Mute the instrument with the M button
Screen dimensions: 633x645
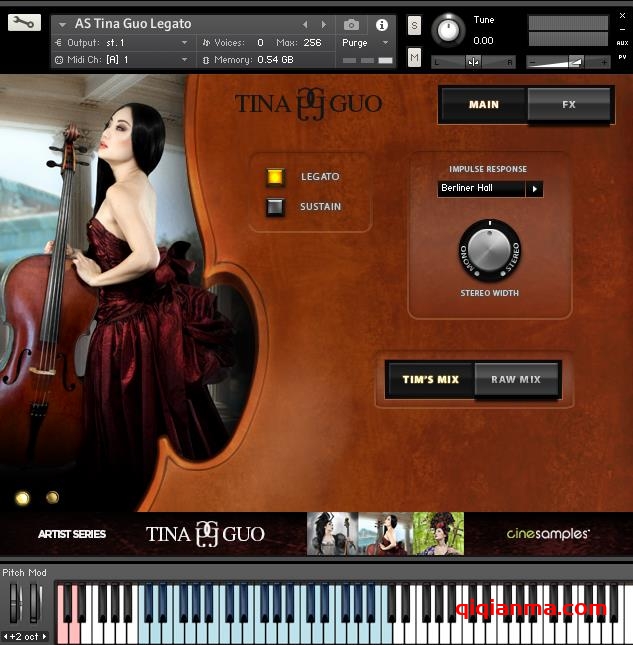pyautogui.click(x=414, y=57)
